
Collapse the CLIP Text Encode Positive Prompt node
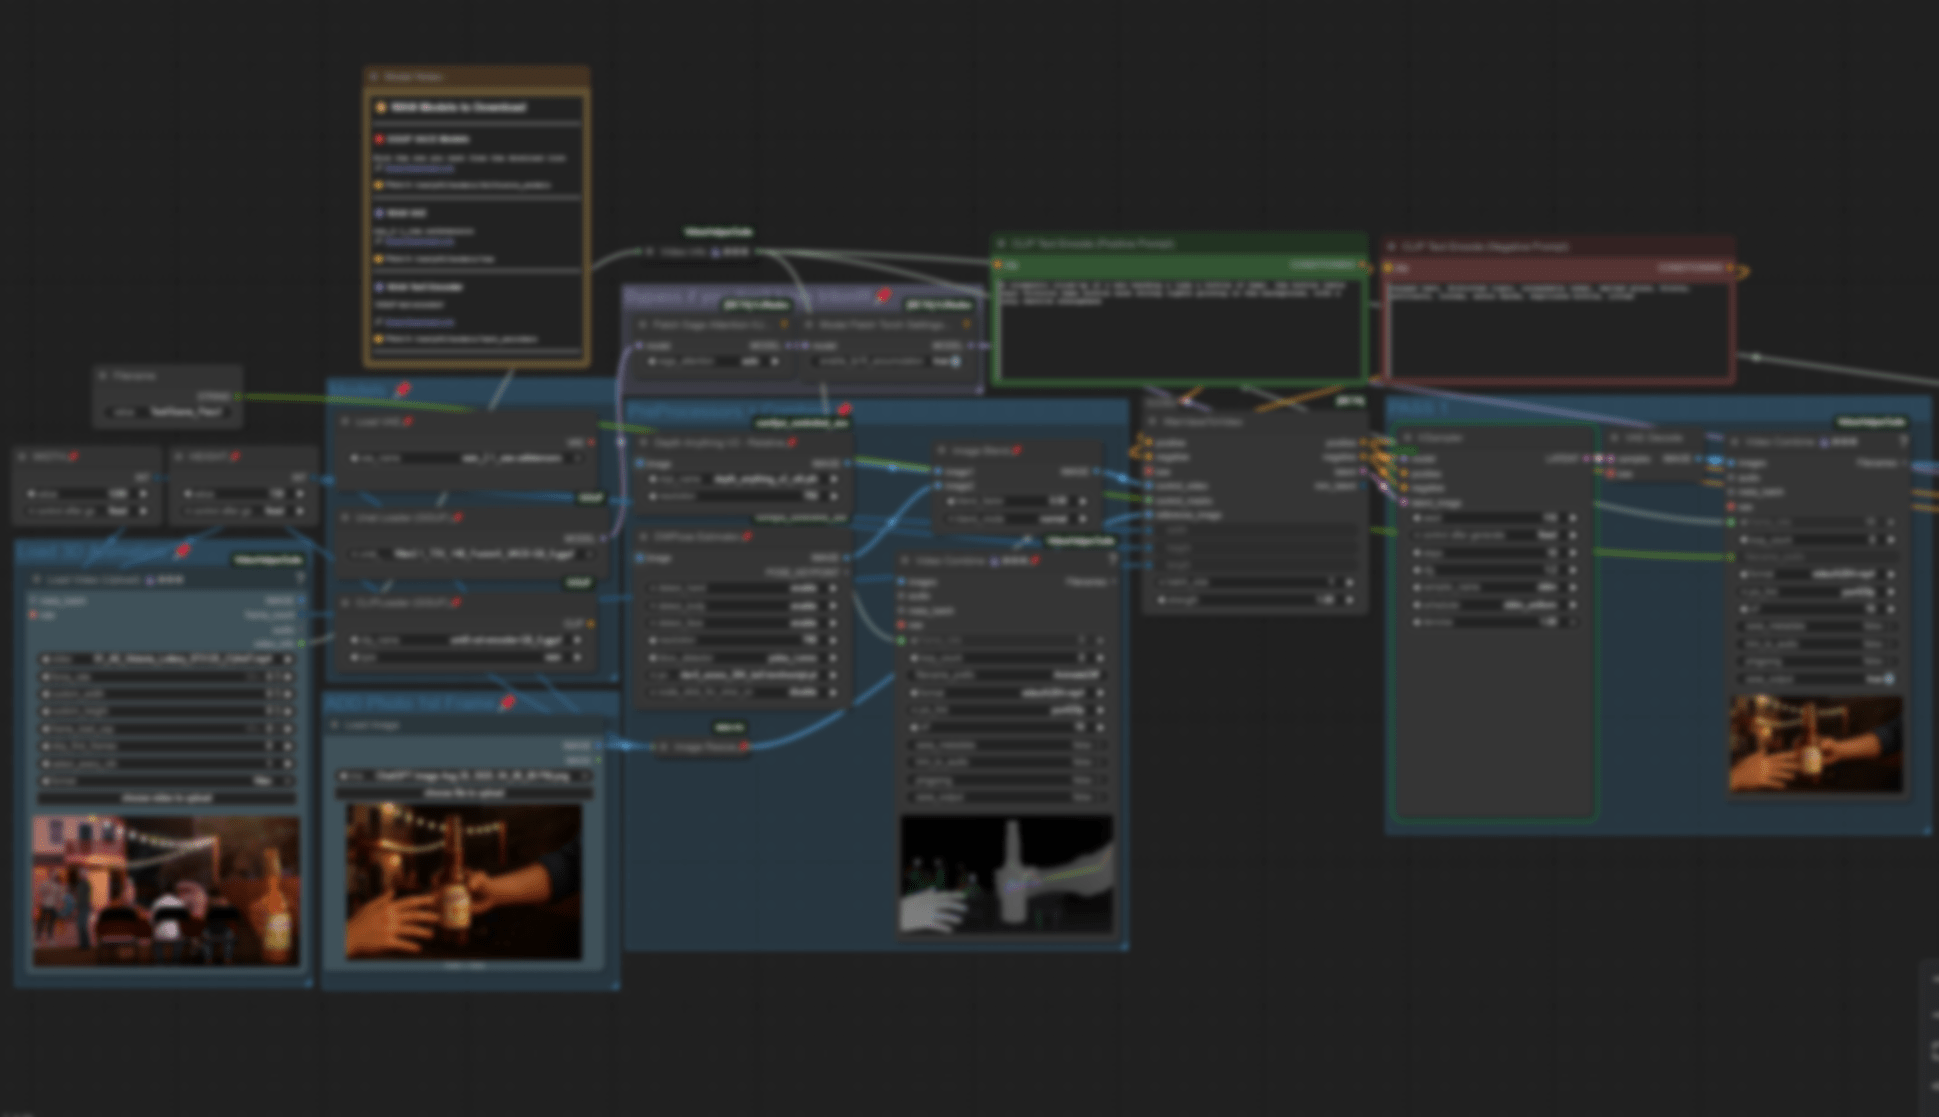[1001, 243]
